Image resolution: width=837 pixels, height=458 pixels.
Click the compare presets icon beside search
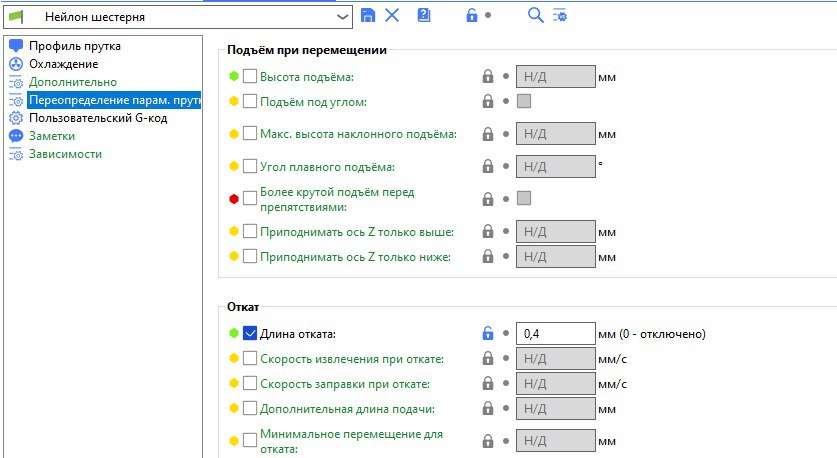pos(559,15)
